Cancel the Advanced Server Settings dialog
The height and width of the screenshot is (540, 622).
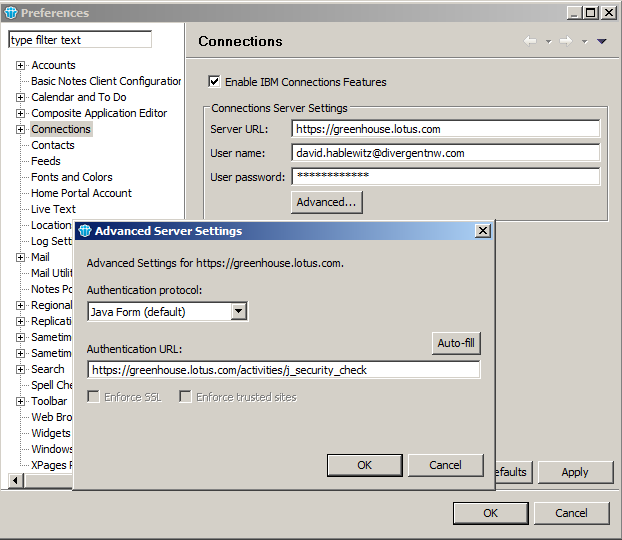(x=445, y=465)
